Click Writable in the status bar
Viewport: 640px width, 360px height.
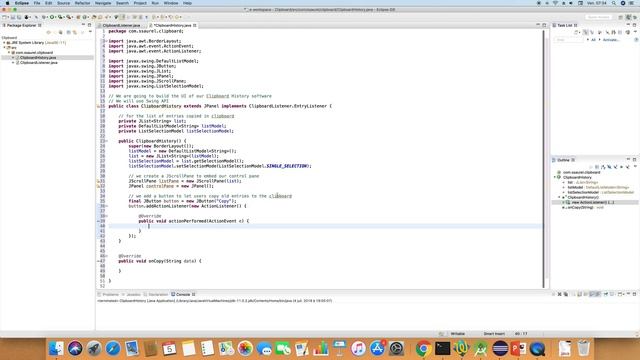(x=458, y=333)
